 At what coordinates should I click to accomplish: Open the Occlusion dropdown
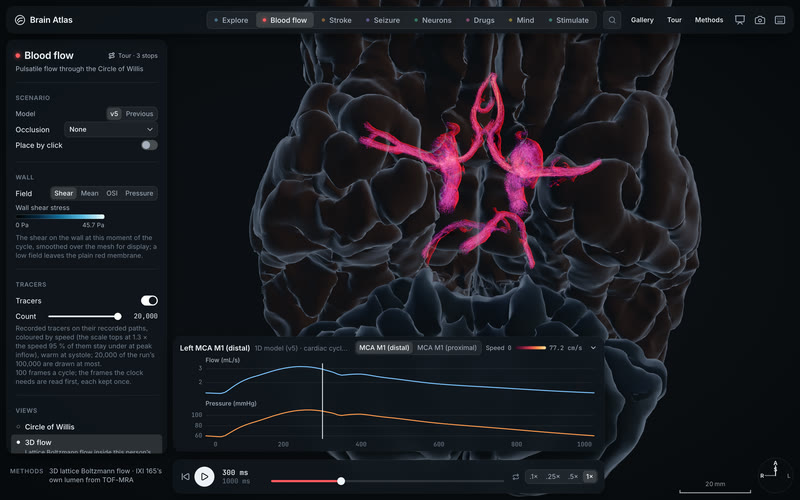click(111, 130)
